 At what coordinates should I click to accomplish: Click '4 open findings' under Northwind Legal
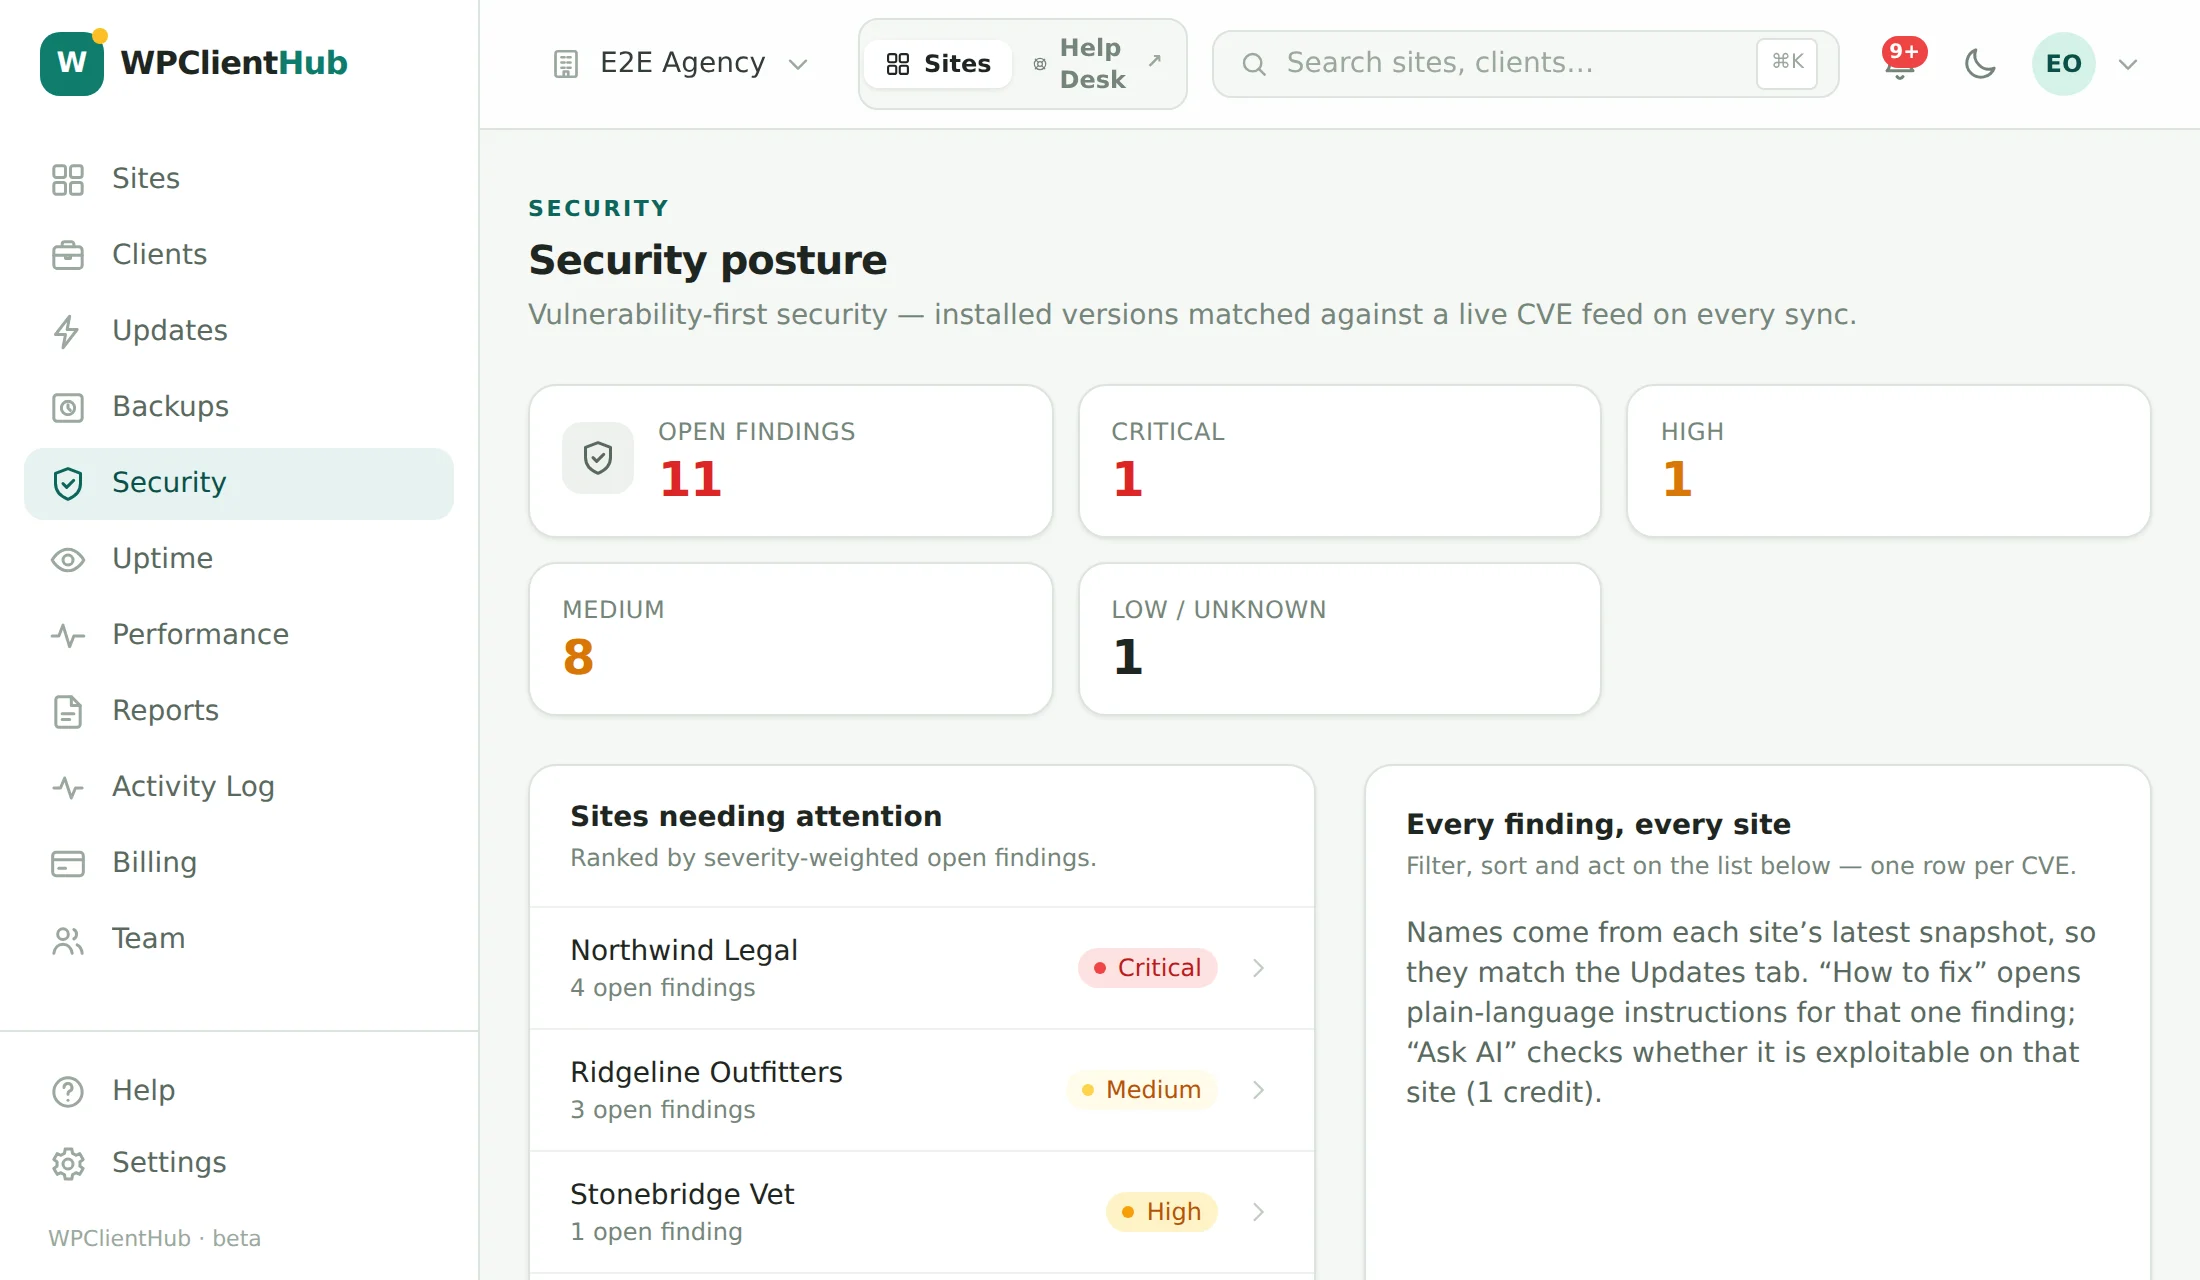tap(662, 988)
